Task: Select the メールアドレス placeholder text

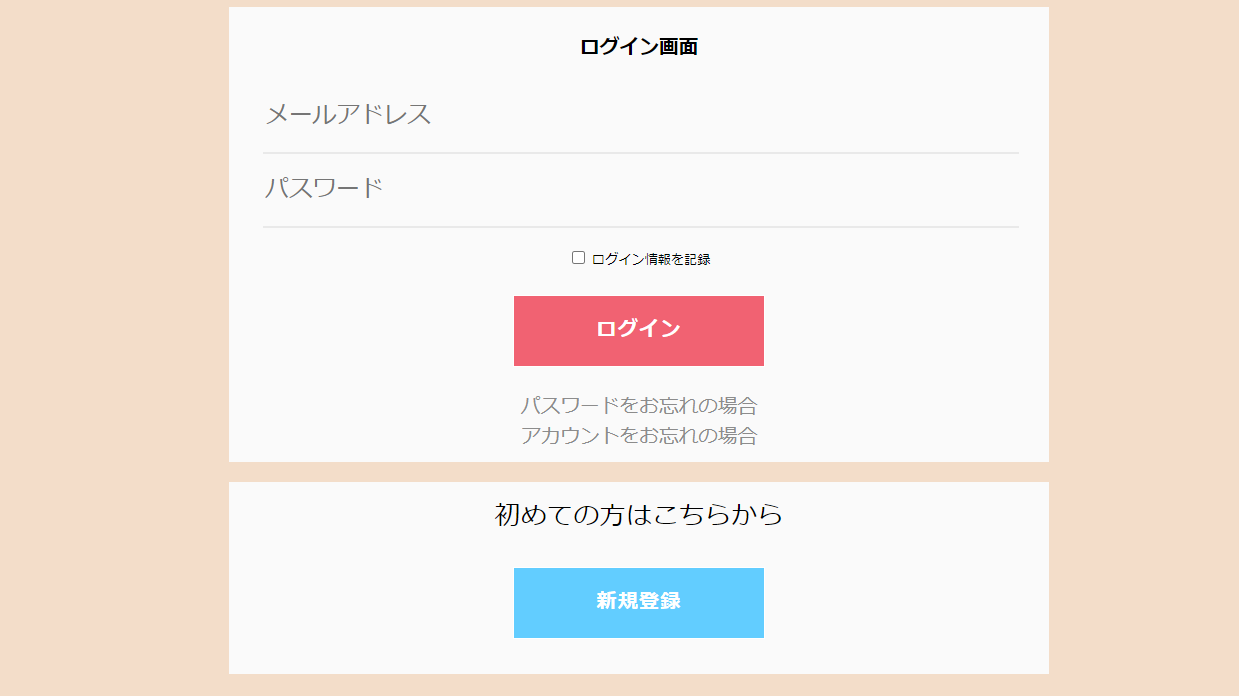Action: click(348, 115)
